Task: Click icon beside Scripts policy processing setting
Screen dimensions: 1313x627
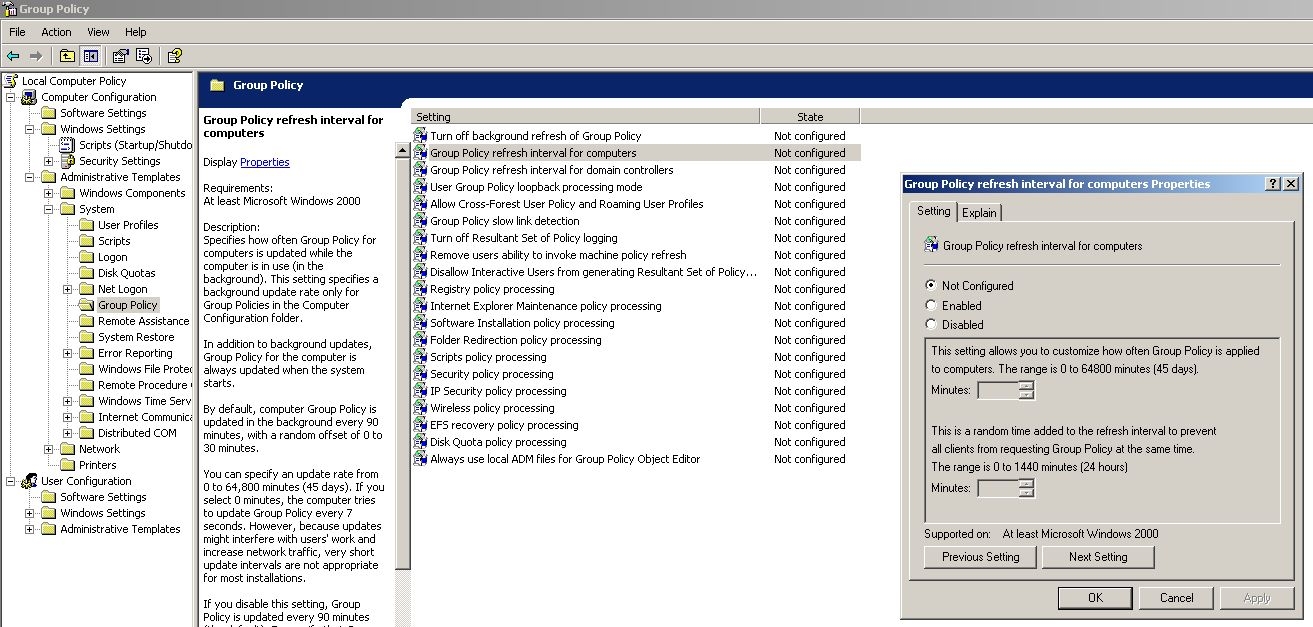Action: tap(421, 357)
